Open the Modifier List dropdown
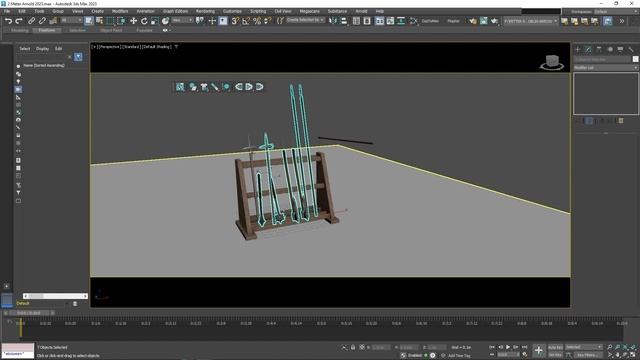The width and height of the screenshot is (640, 360). 606,68
